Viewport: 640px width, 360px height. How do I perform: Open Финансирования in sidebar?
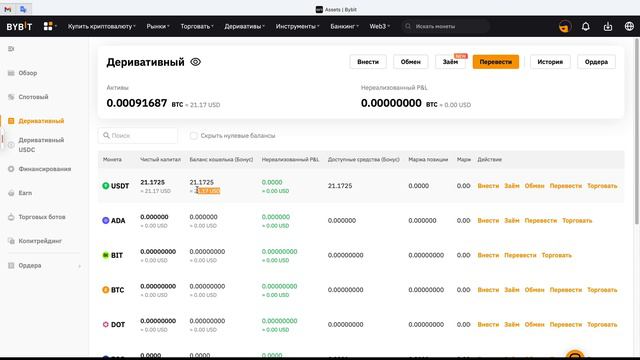(44, 169)
